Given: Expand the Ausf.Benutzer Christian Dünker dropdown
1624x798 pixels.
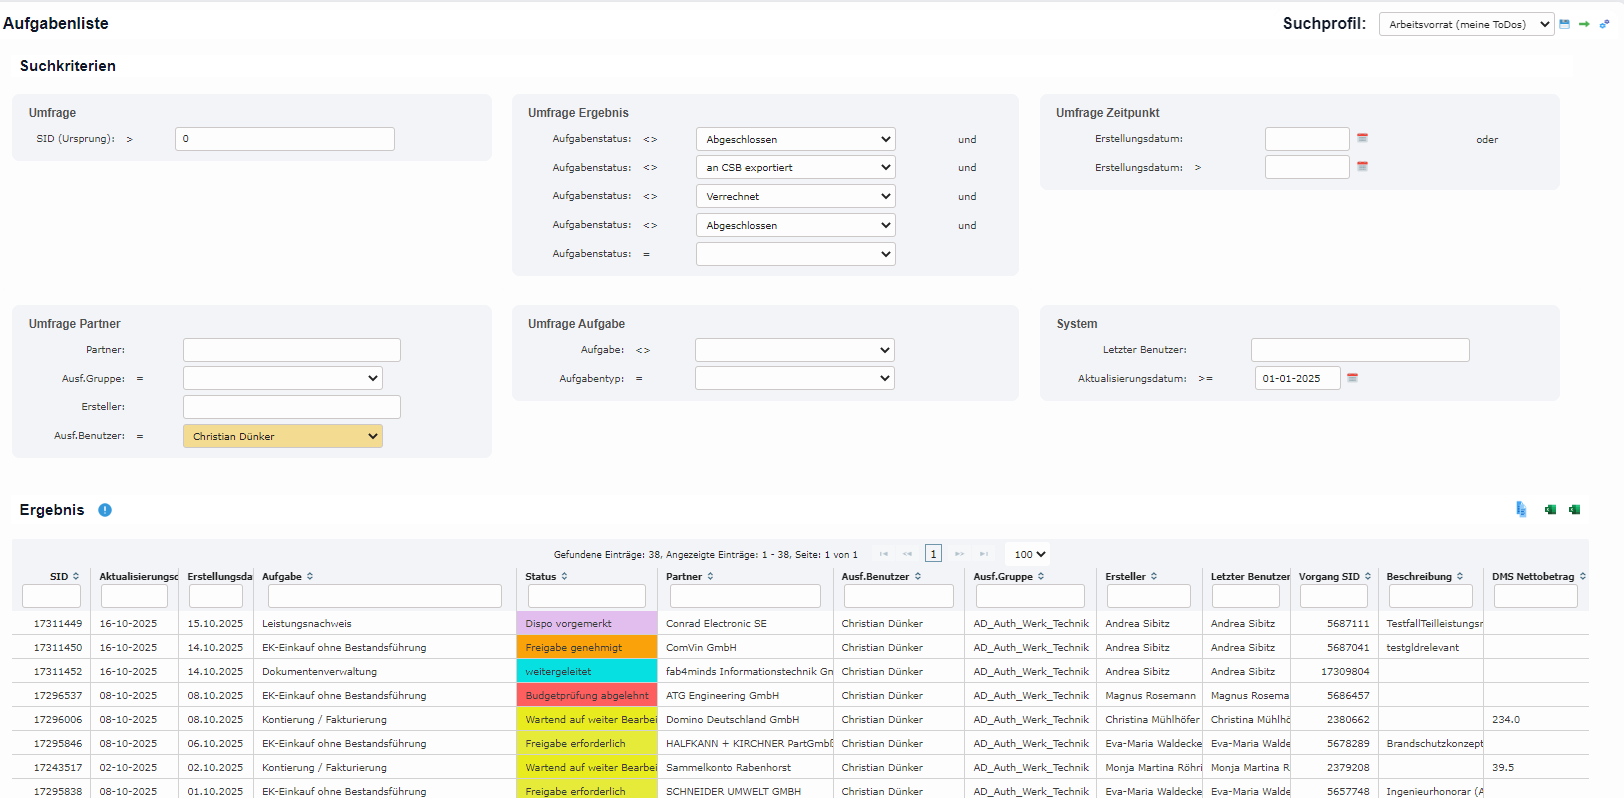Looking at the screenshot, I should (282, 436).
